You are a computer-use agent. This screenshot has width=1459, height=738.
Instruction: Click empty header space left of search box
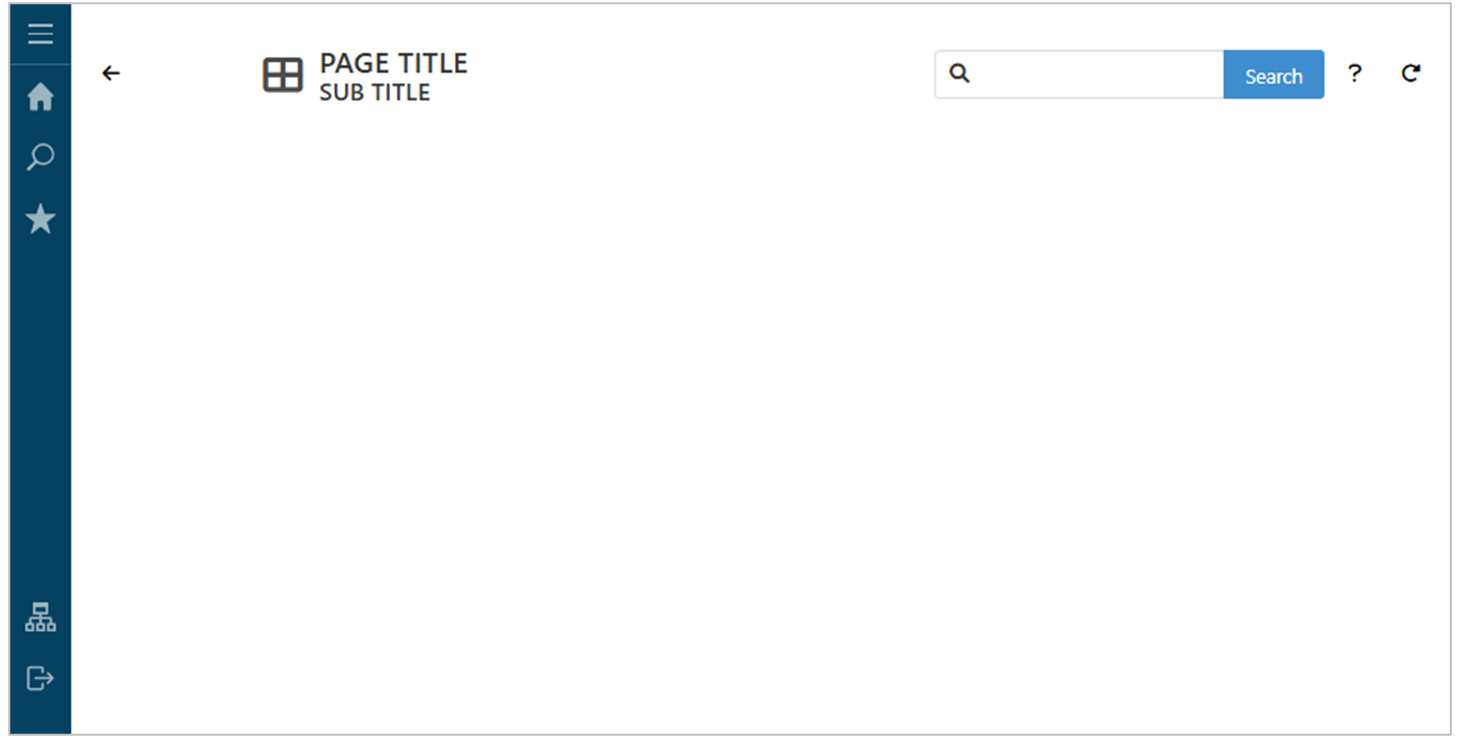pyautogui.click(x=700, y=74)
